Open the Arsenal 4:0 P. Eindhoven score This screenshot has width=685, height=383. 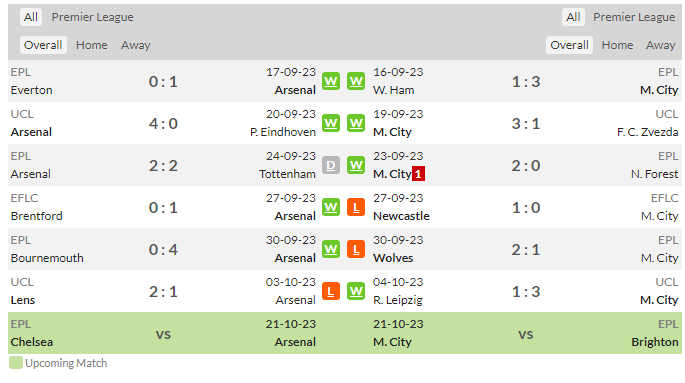(163, 124)
